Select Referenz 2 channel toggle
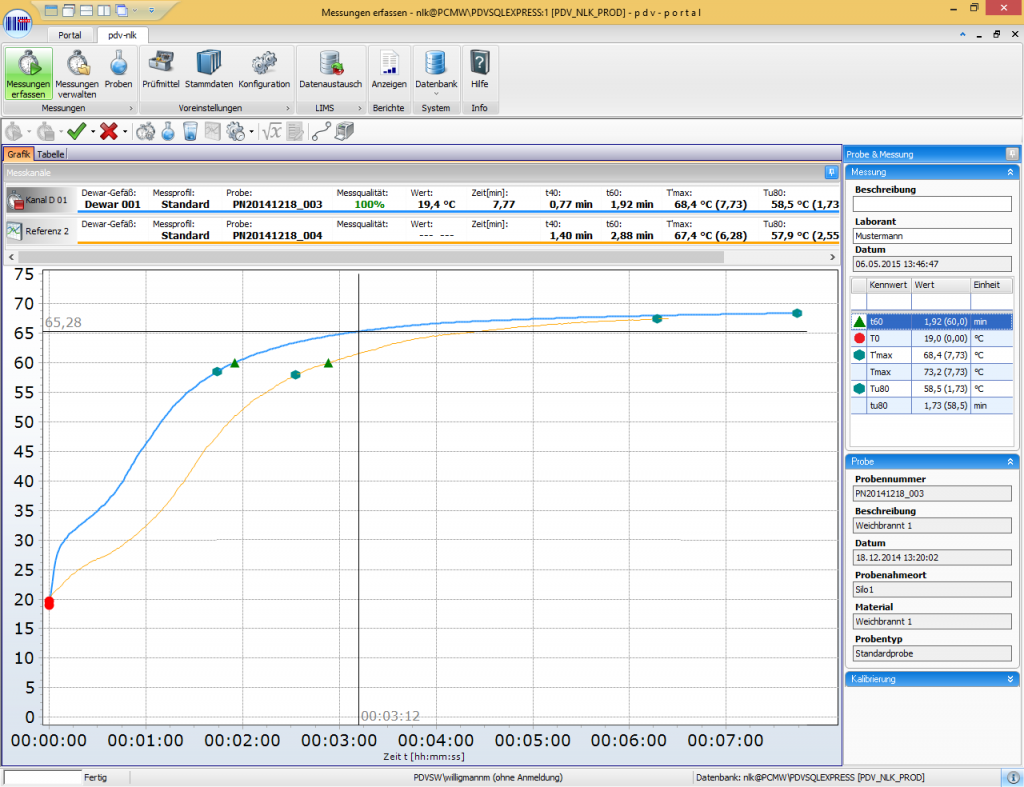 38,231
